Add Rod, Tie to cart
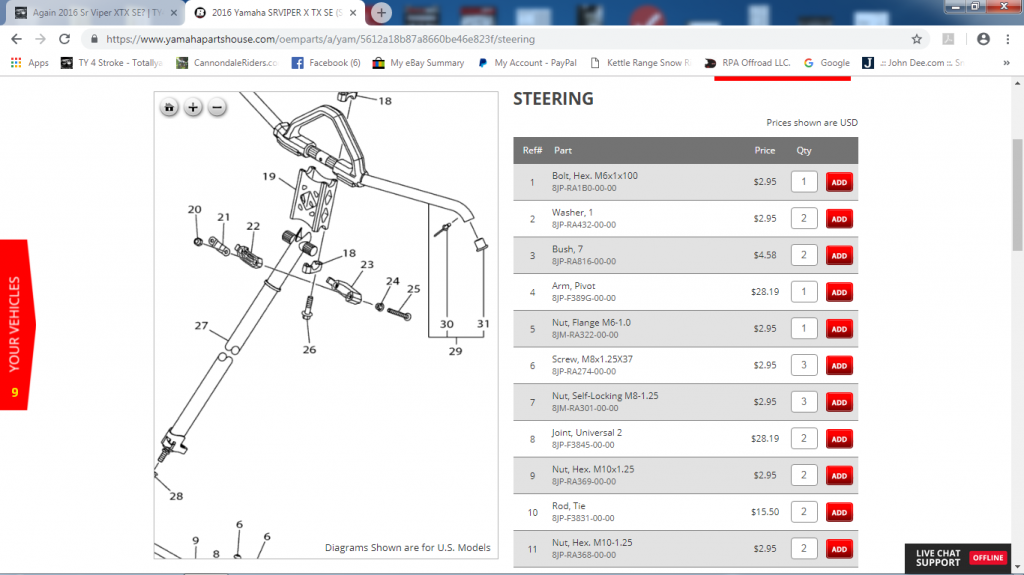 839,512
